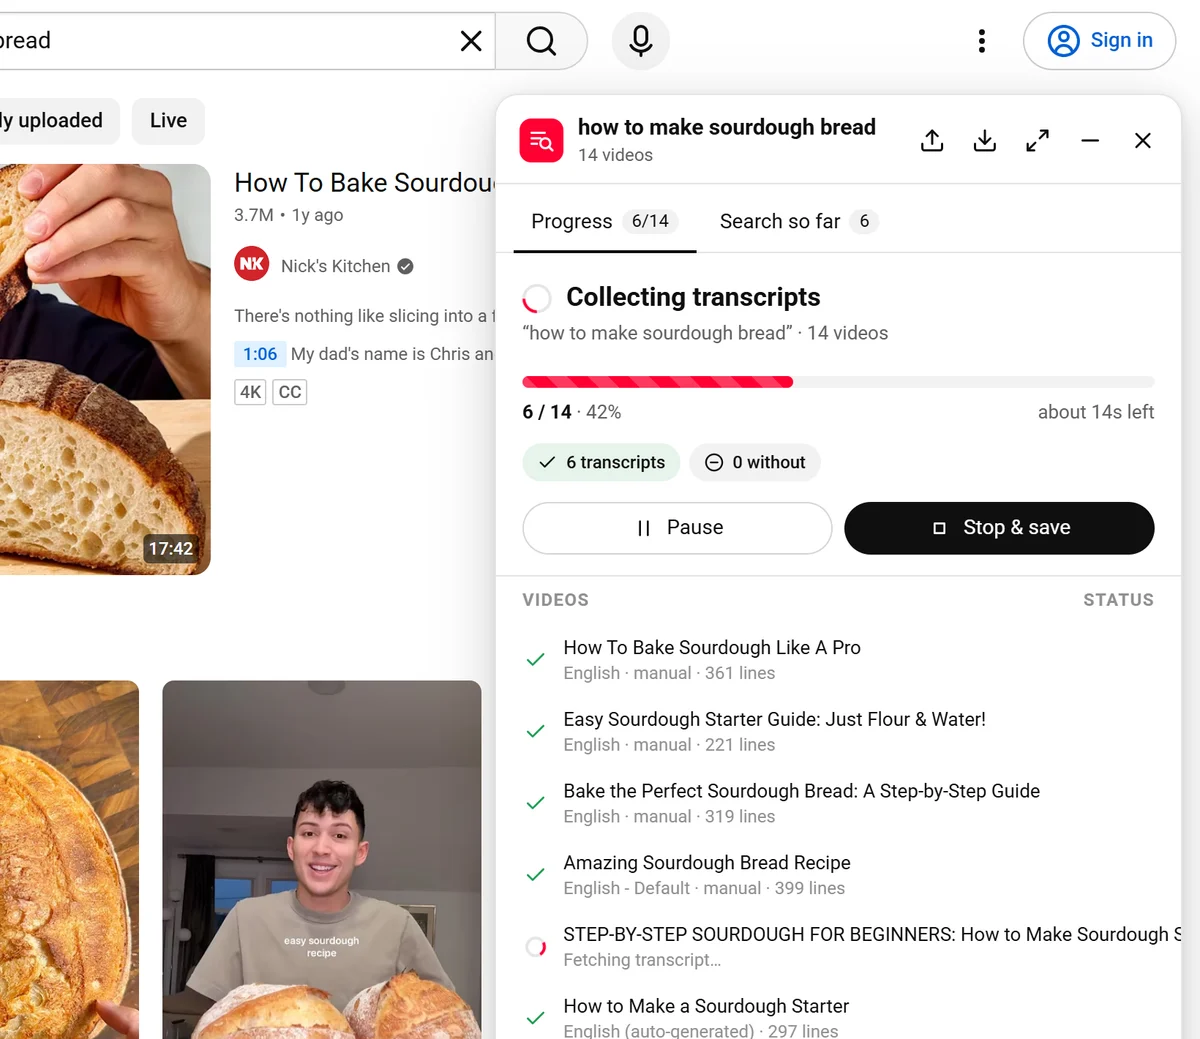This screenshot has height=1039, width=1200.
Task: Click the about 14s left estimate
Action: point(1096,412)
